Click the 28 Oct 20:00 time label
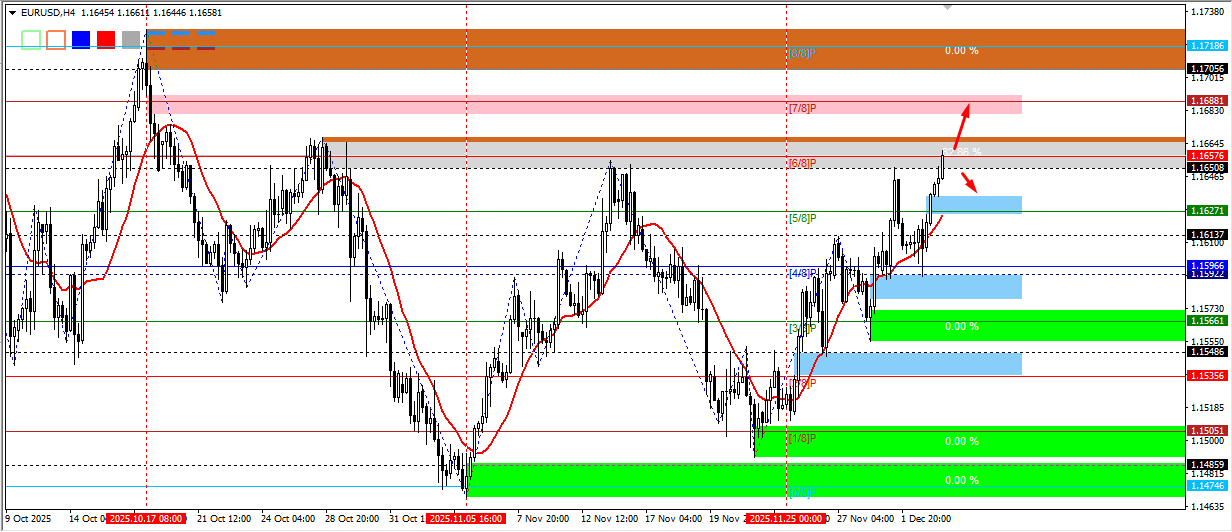Viewport: 1232px width, 532px height. [352, 520]
